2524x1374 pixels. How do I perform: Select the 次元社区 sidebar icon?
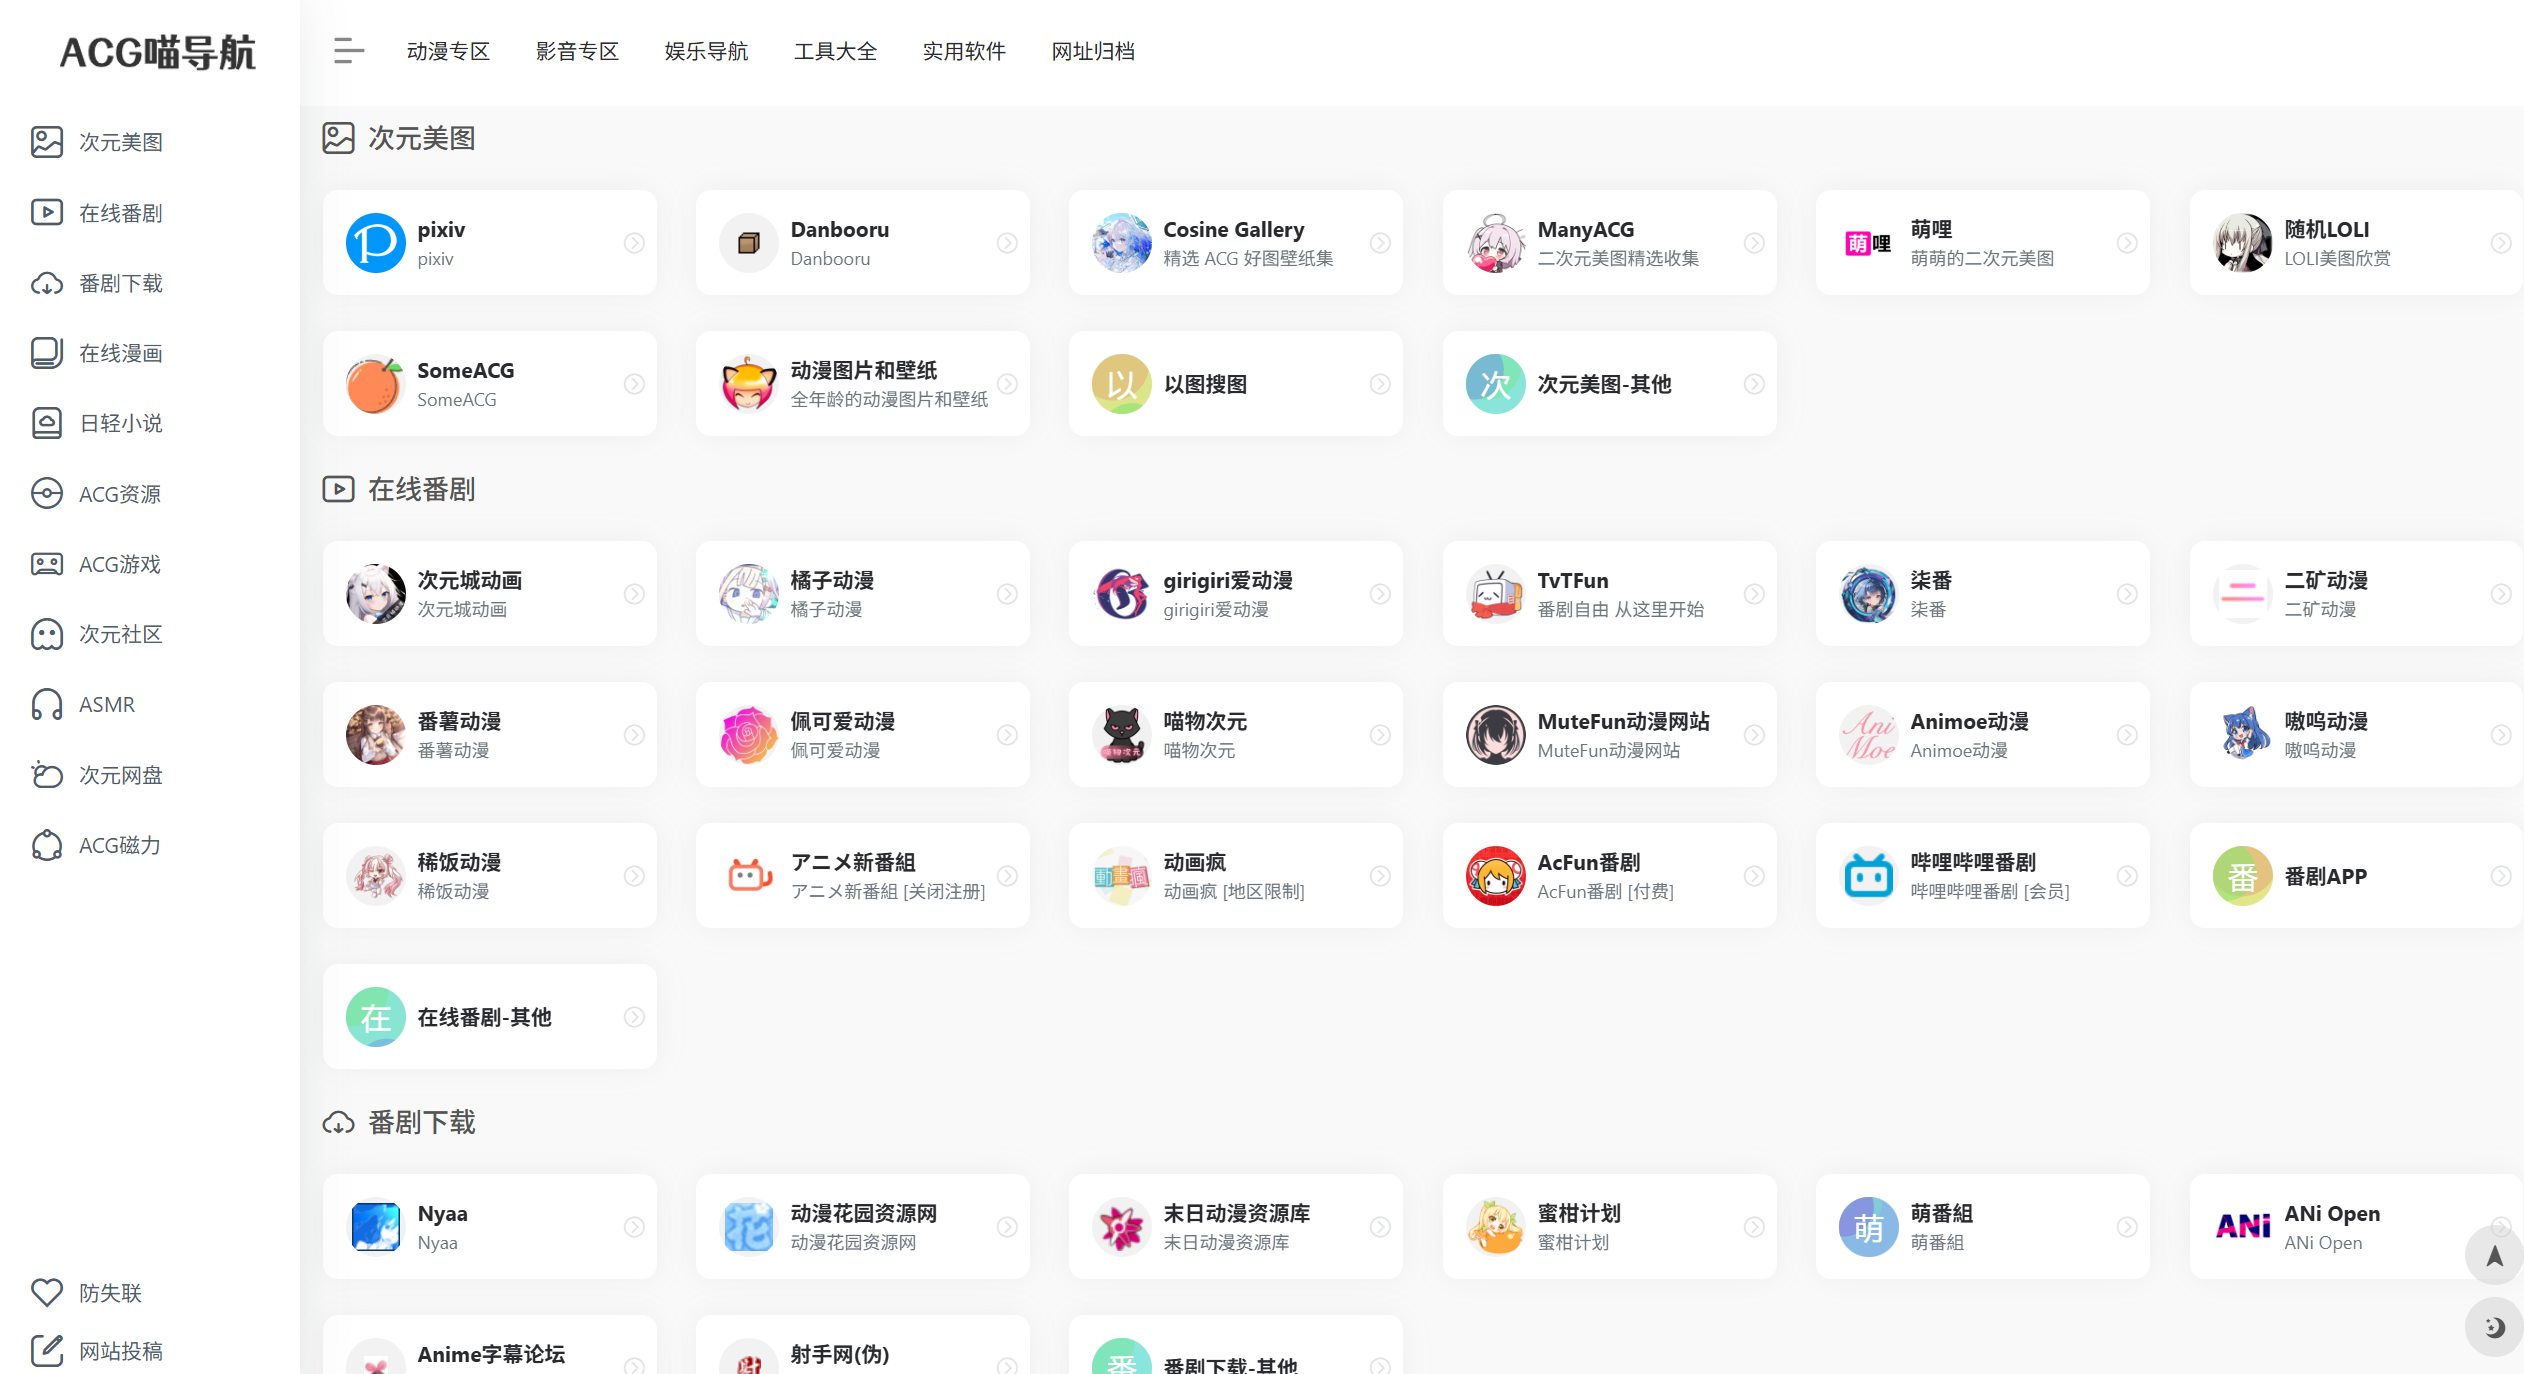(x=46, y=634)
